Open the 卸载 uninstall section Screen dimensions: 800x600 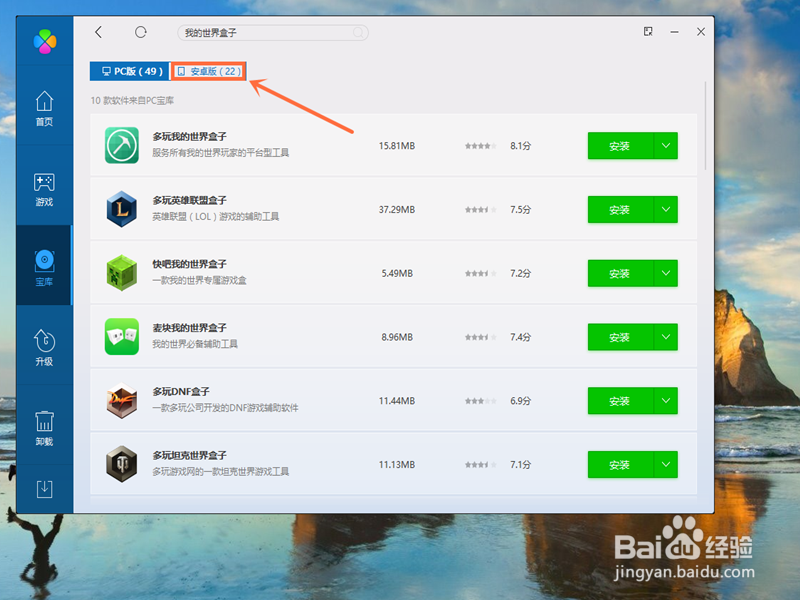[44, 428]
